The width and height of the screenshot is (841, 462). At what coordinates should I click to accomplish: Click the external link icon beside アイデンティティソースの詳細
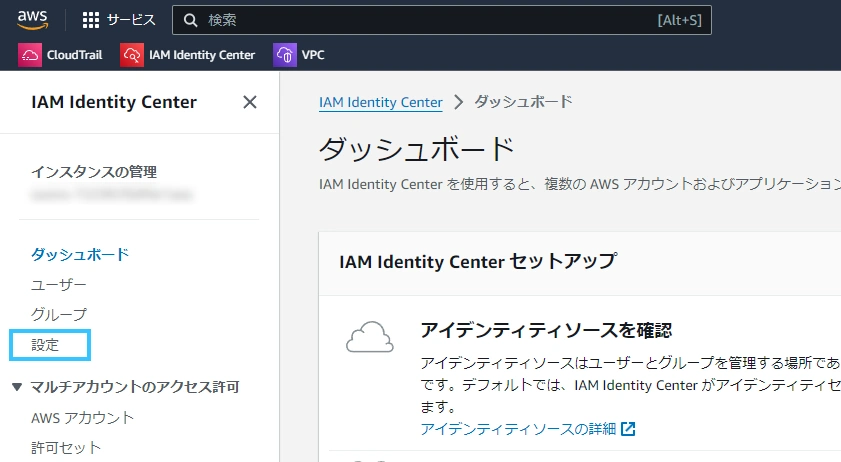628,429
